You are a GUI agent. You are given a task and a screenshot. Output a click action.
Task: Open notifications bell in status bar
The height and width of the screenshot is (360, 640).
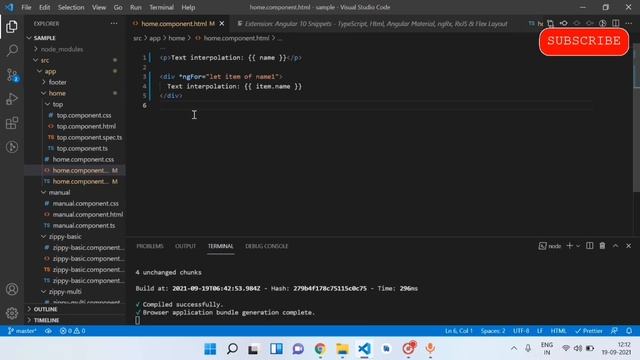point(629,331)
